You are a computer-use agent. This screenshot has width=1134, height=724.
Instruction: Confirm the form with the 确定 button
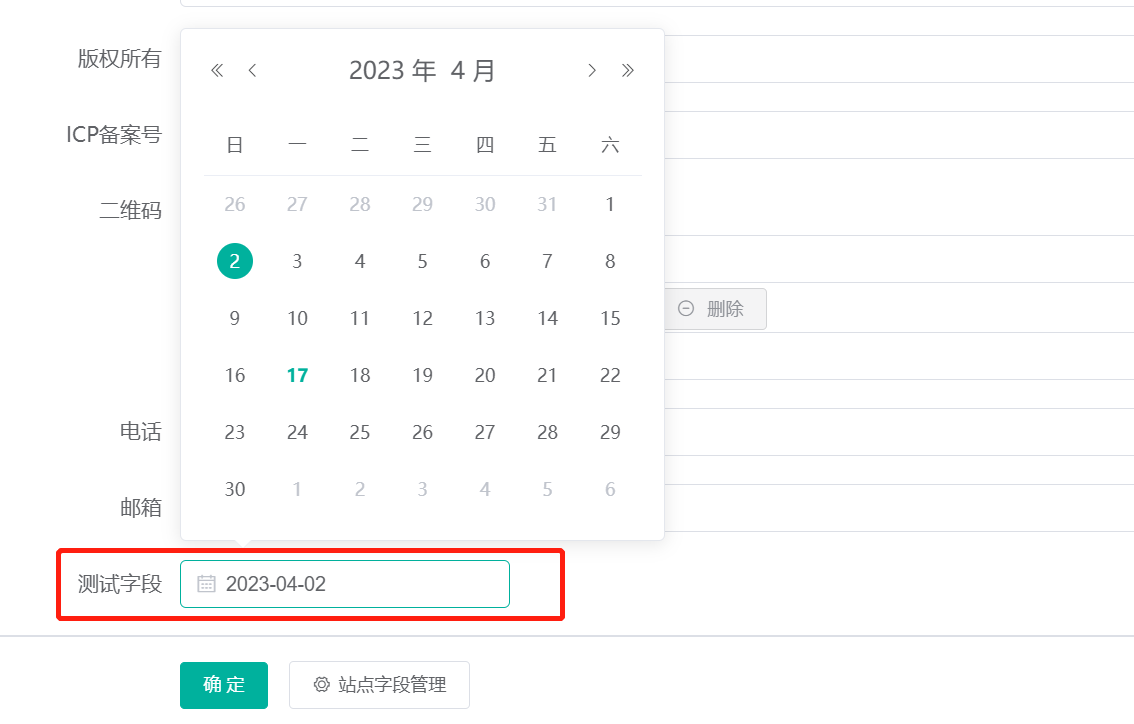[x=223, y=685]
